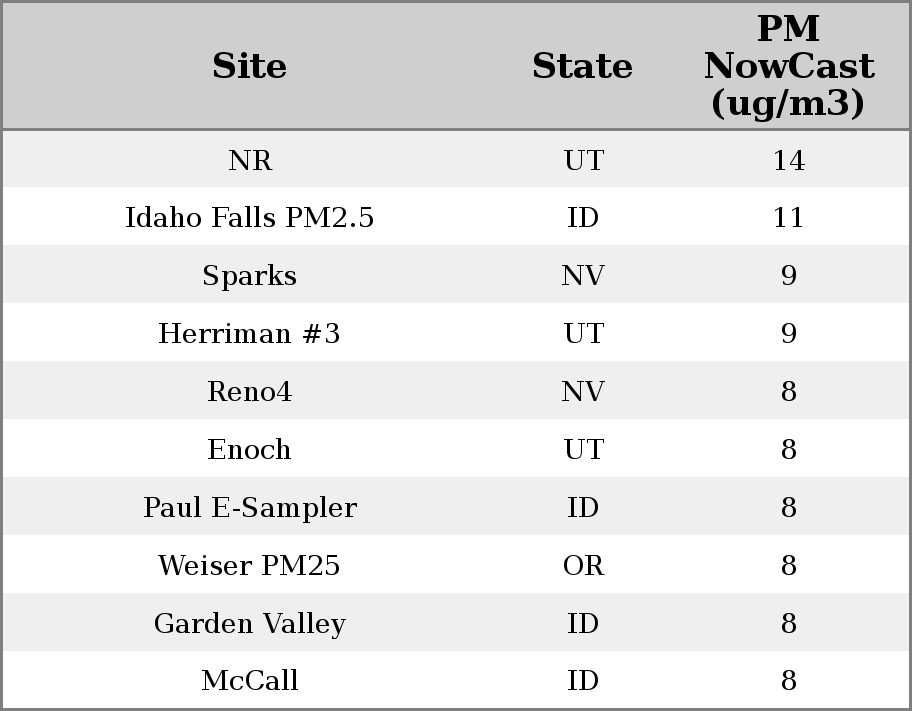The width and height of the screenshot is (912, 711).
Task: Select the Reno4 site cell
Action: [249, 392]
